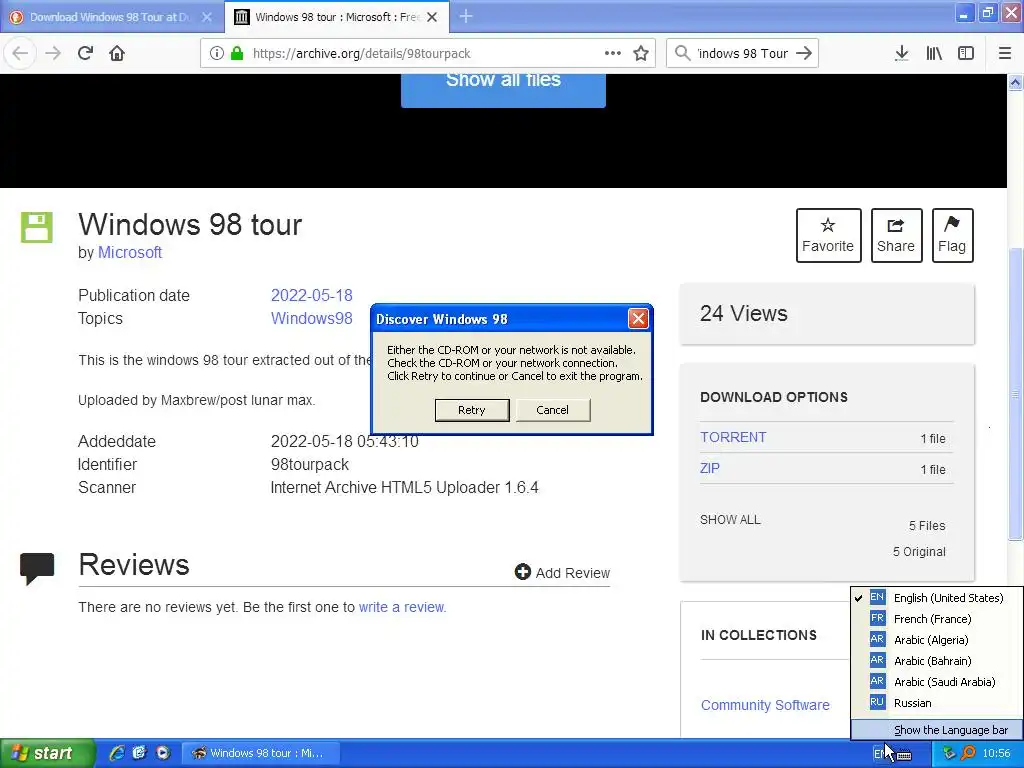Select English (United States) language
The image size is (1024, 768).
point(936,598)
